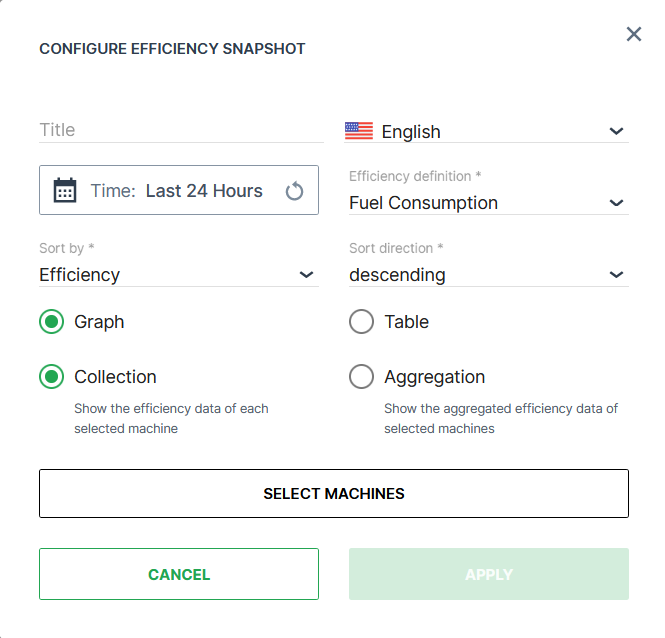Click the Efficiency sort by value
Screen dimensions: 665x638
pyautogui.click(x=80, y=275)
